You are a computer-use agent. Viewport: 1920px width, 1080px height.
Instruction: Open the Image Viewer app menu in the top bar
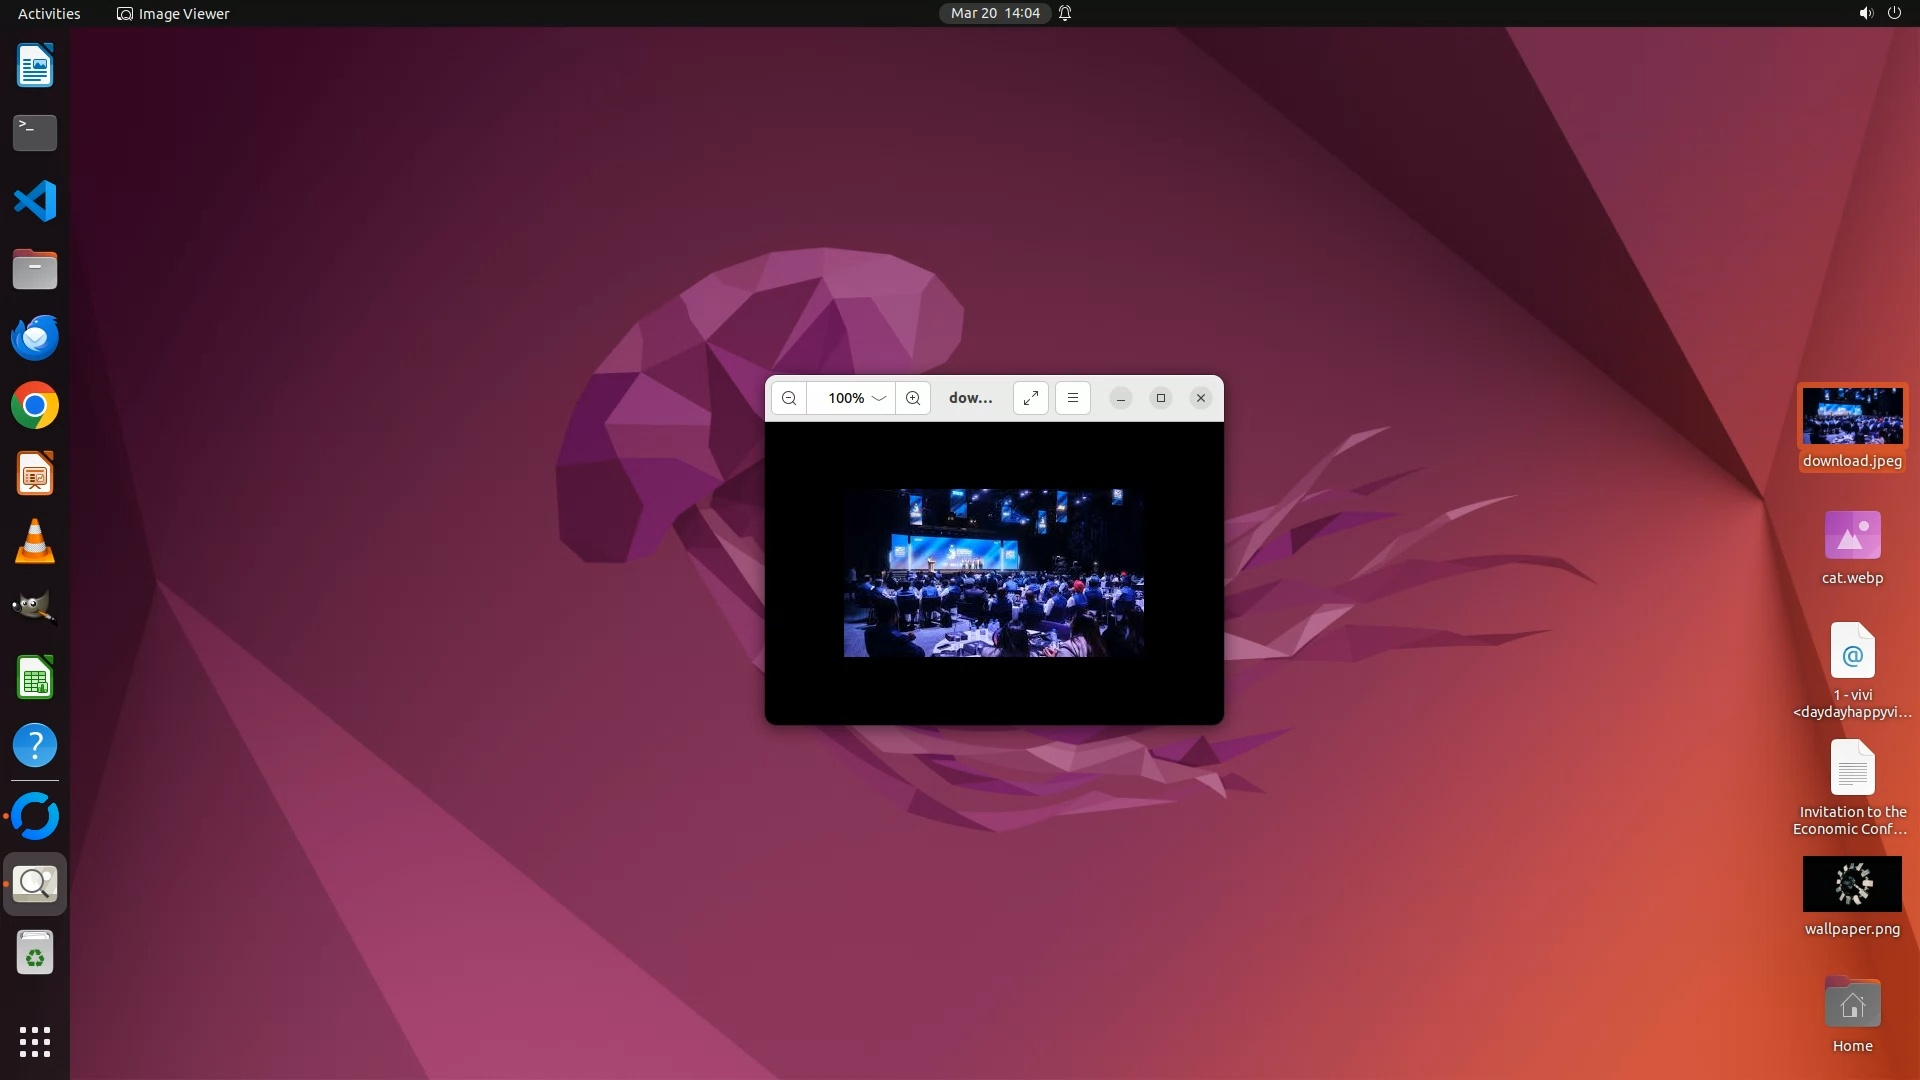[173, 13]
